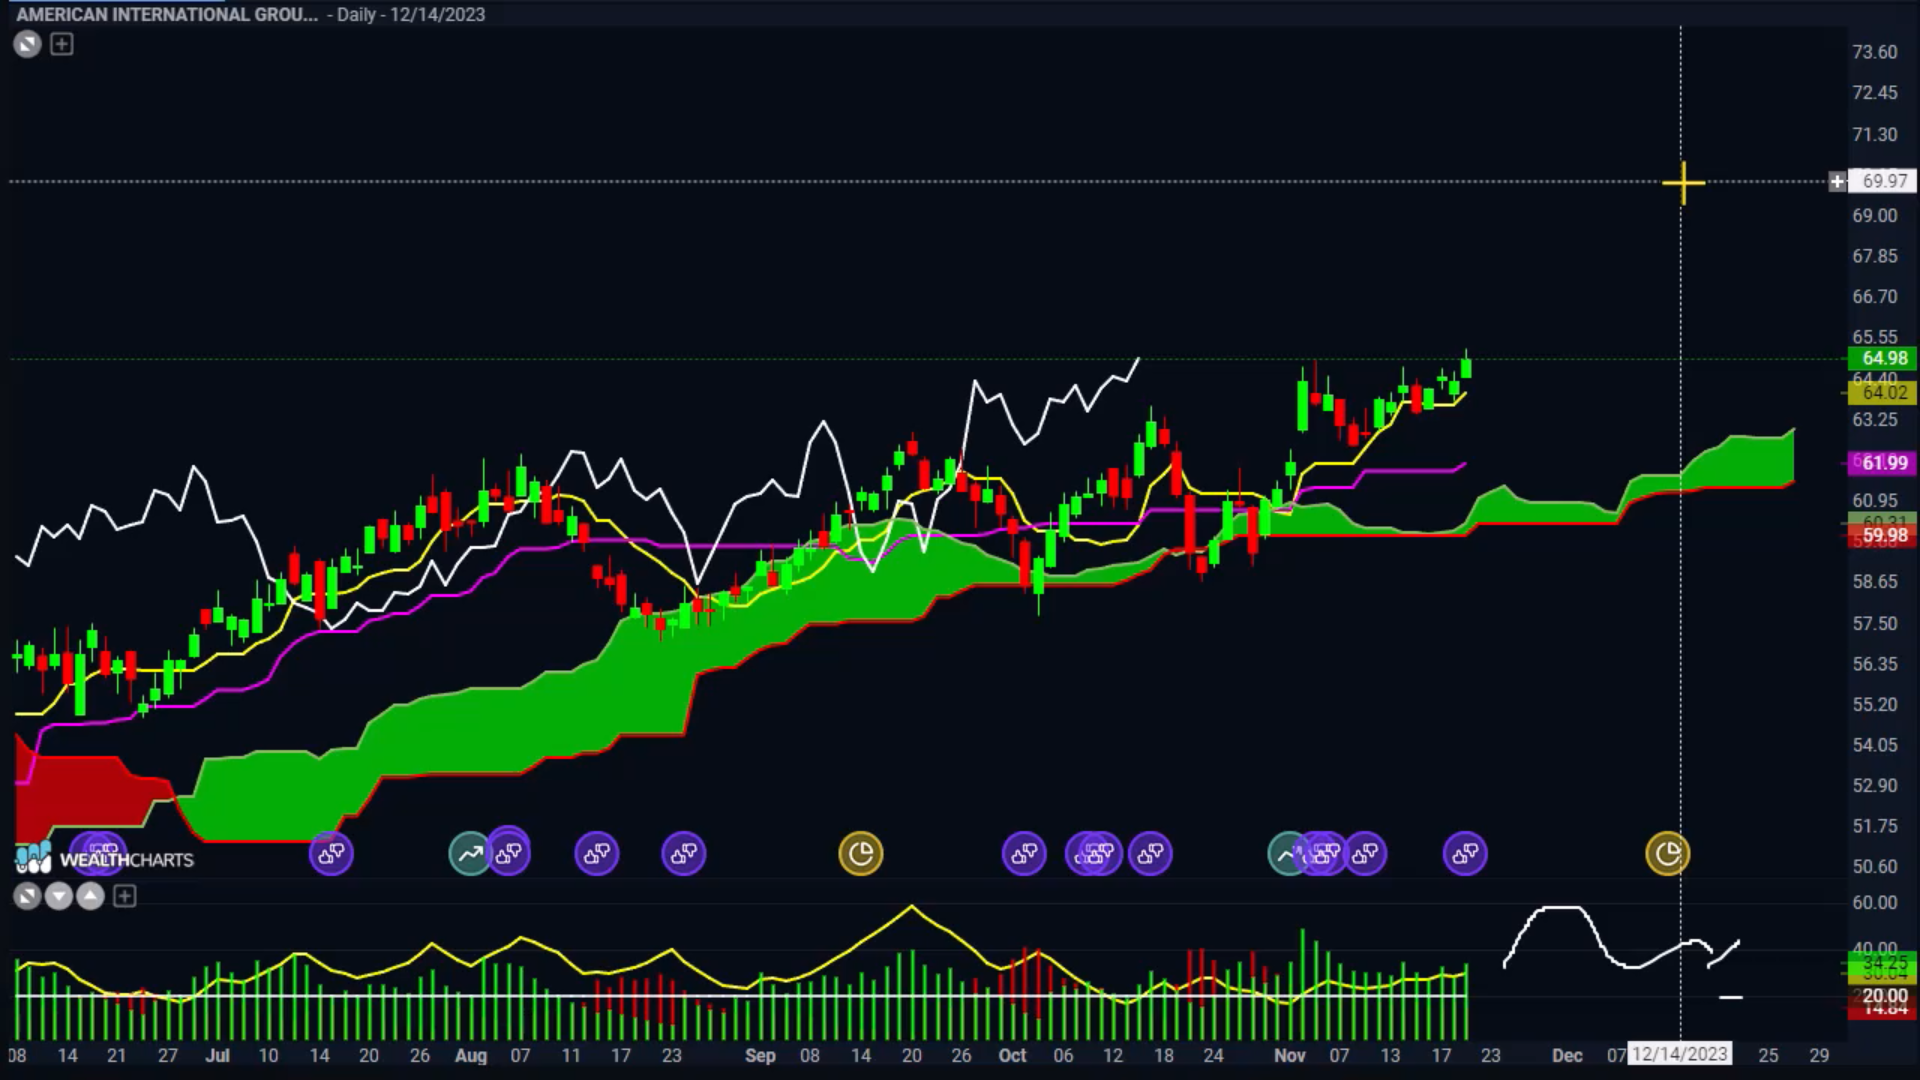Open the teal trend-arrow marker near Aug 07
This screenshot has height=1080, width=1920.
point(470,854)
